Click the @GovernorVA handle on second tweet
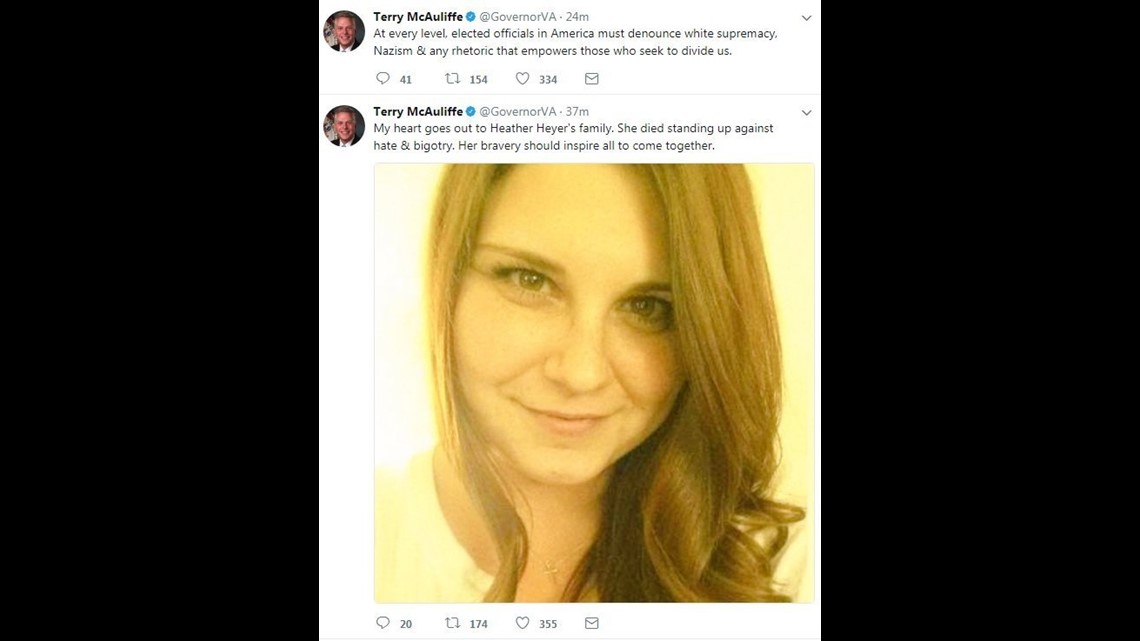 click(x=516, y=111)
